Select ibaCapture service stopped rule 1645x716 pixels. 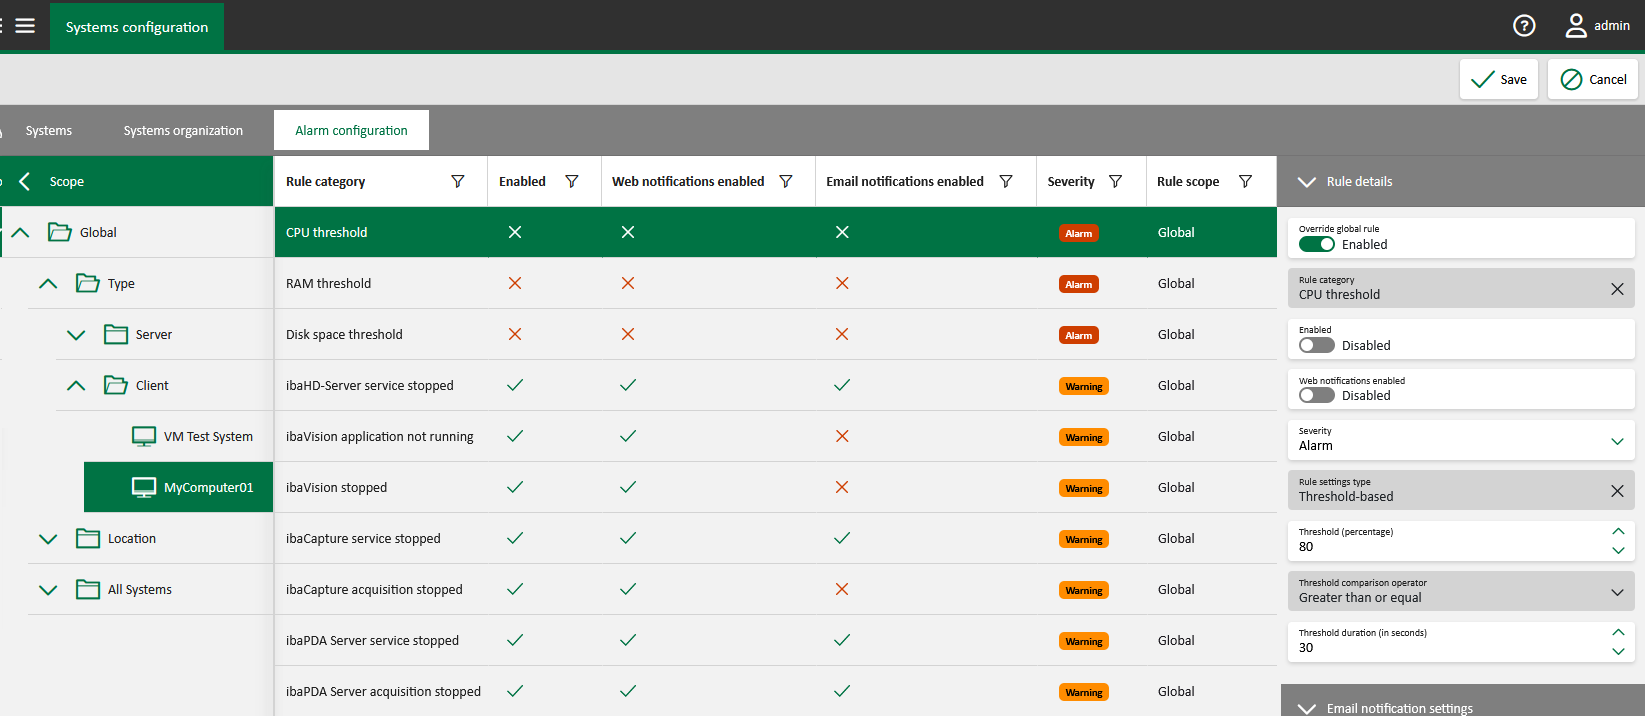[x=775, y=538]
